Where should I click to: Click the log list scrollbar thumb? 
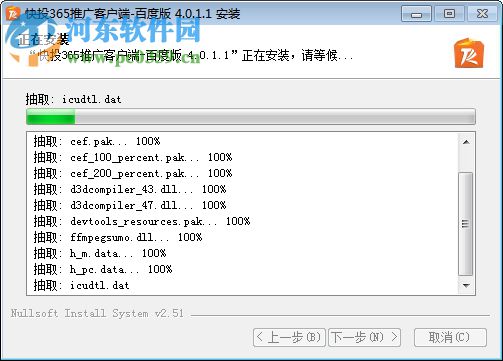click(466, 224)
